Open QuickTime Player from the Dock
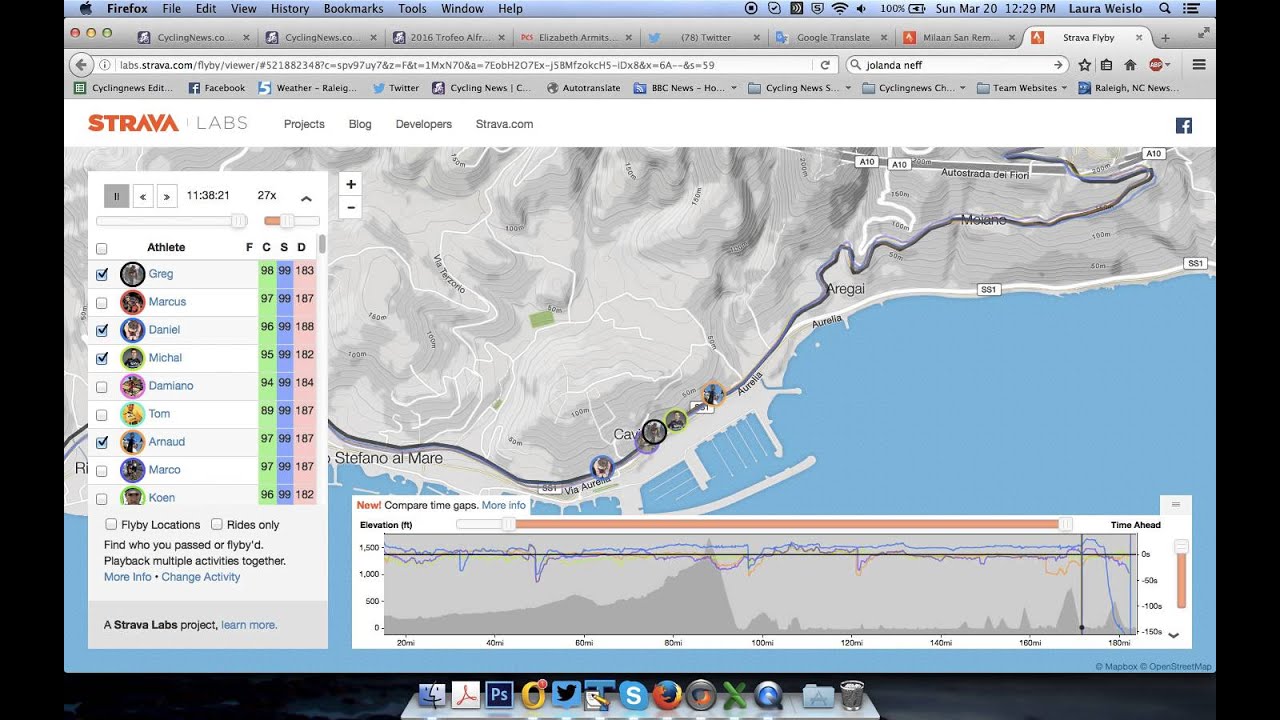 pos(769,695)
